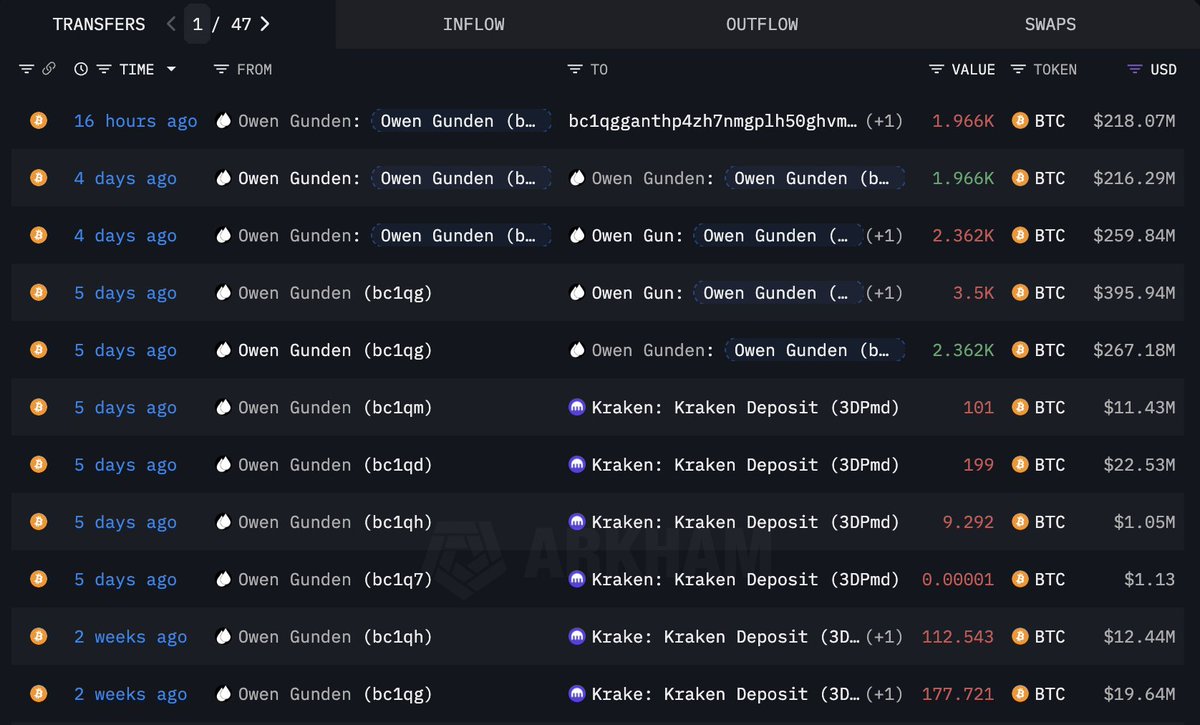Open the SWAPS tab
The height and width of the screenshot is (725, 1200).
pos(1050,24)
